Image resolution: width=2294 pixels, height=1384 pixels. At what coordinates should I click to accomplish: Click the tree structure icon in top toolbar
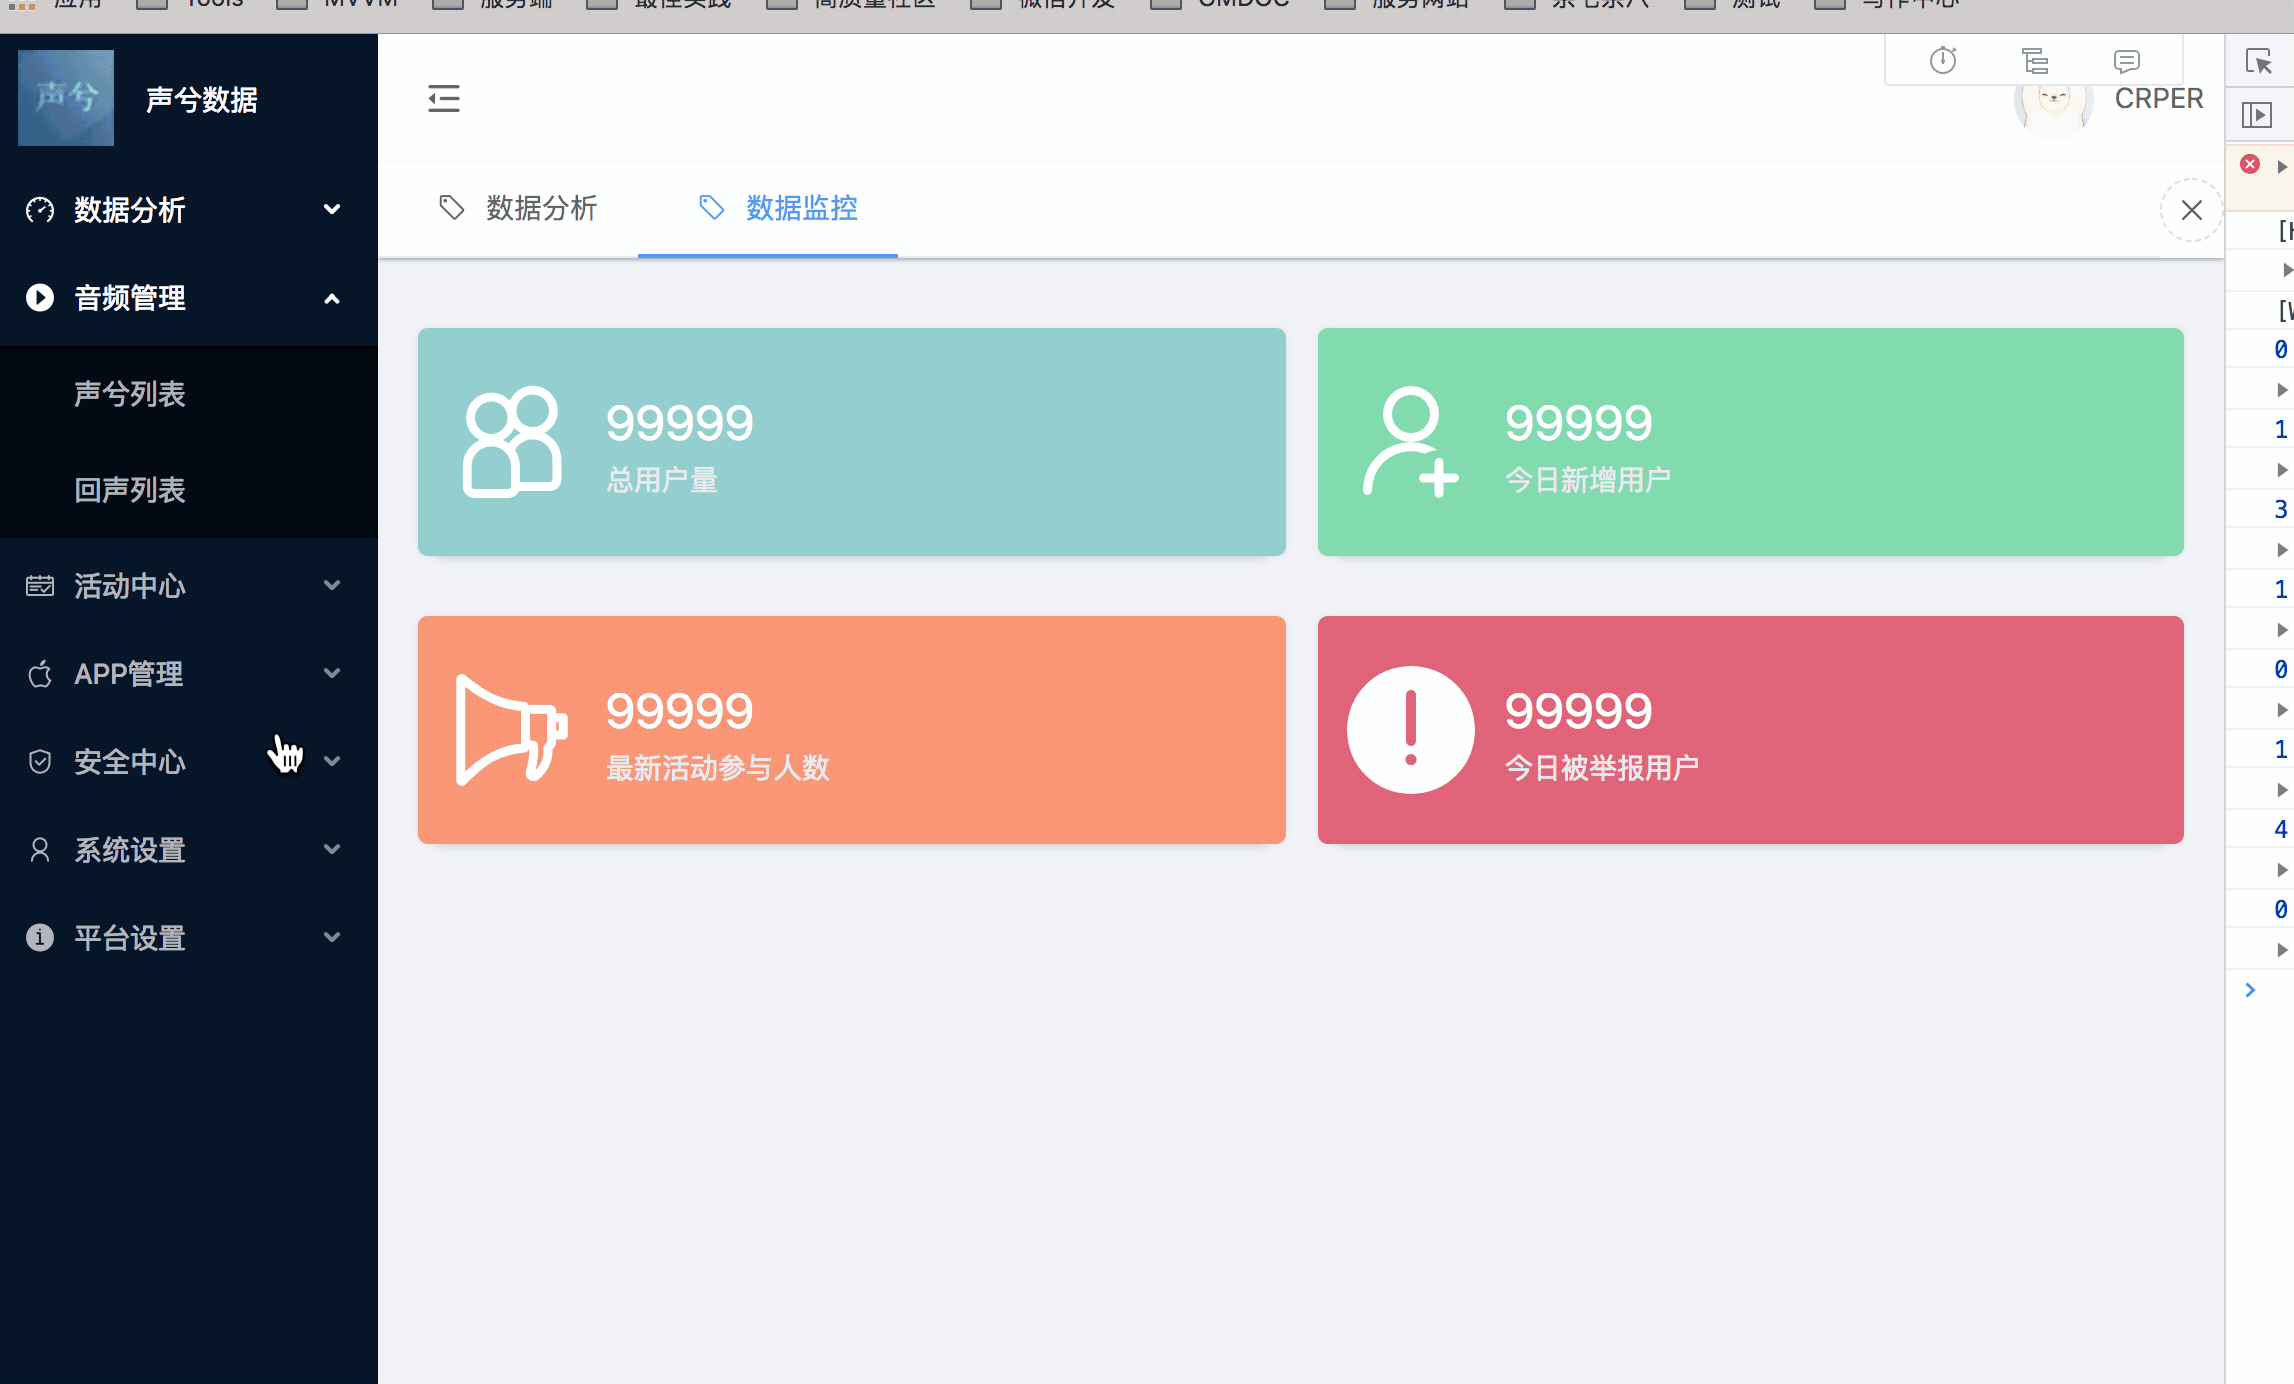tap(2034, 61)
